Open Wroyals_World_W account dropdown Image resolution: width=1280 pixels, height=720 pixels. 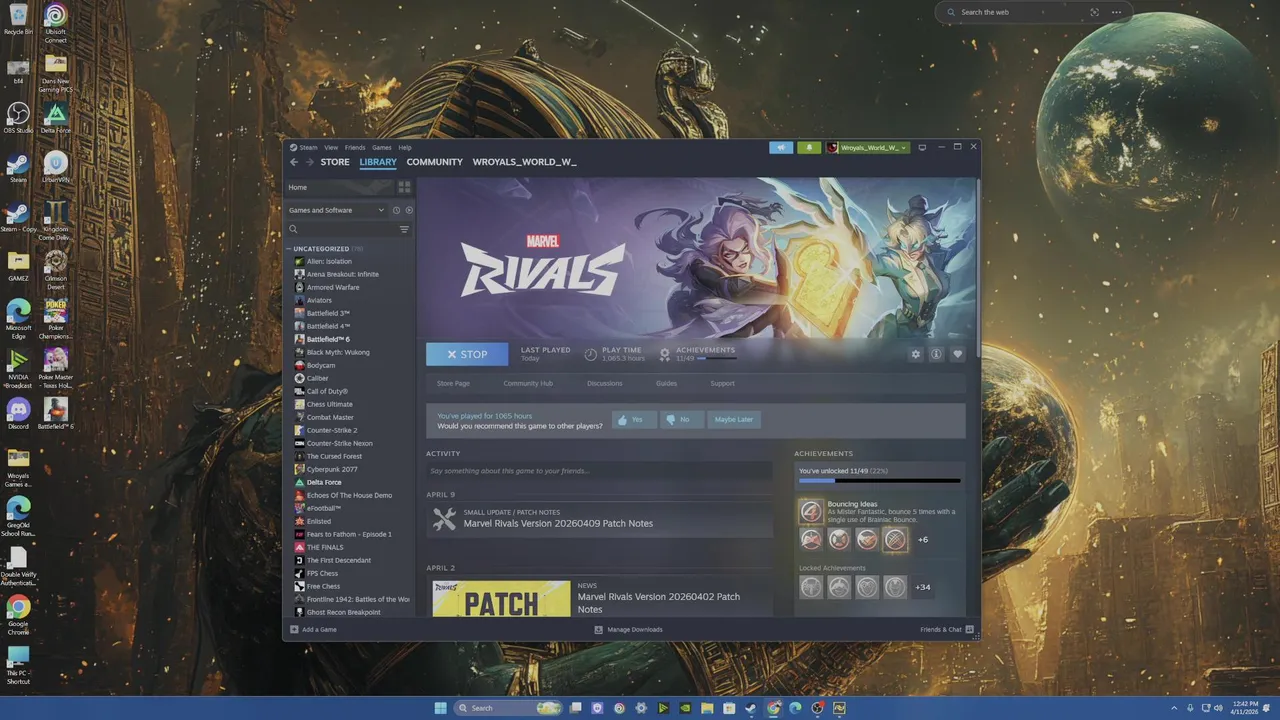pyautogui.click(x=866, y=148)
